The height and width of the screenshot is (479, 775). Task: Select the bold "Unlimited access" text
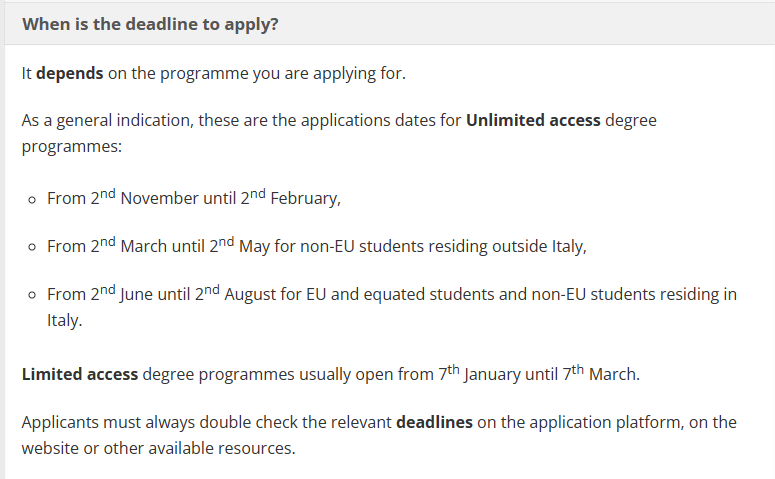[533, 120]
